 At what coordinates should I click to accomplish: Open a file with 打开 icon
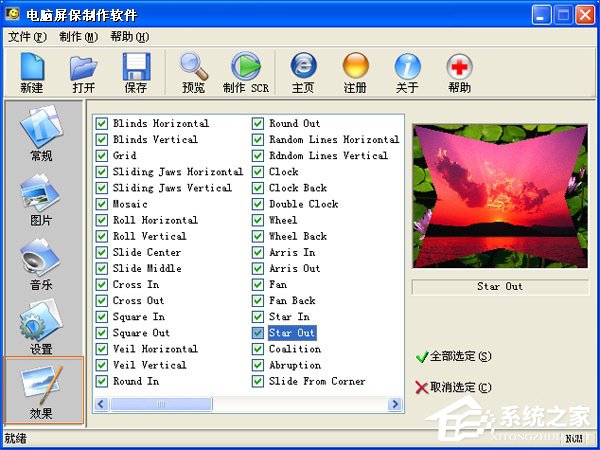pyautogui.click(x=84, y=71)
